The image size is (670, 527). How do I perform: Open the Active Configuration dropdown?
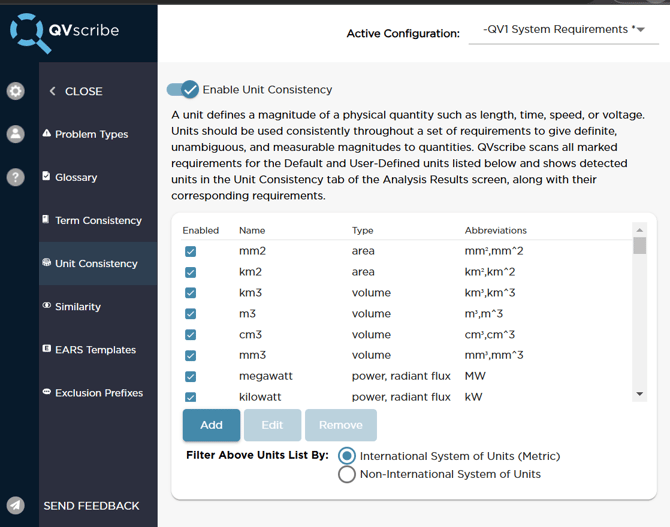pos(563,31)
